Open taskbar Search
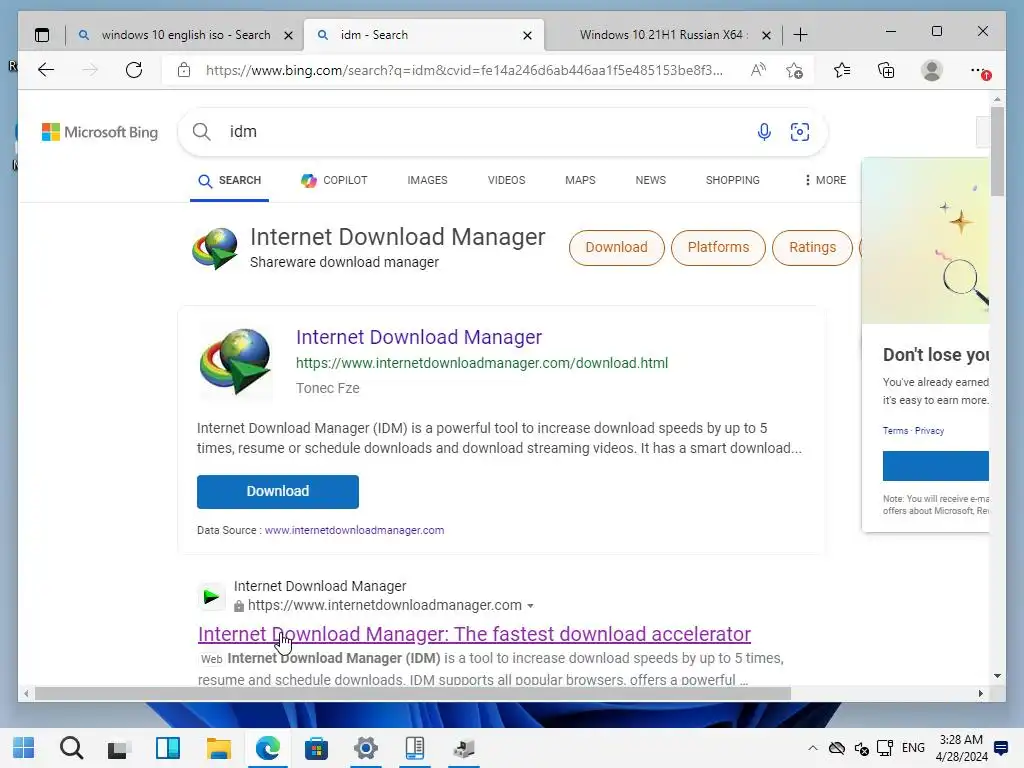1024x768 pixels. click(71, 748)
